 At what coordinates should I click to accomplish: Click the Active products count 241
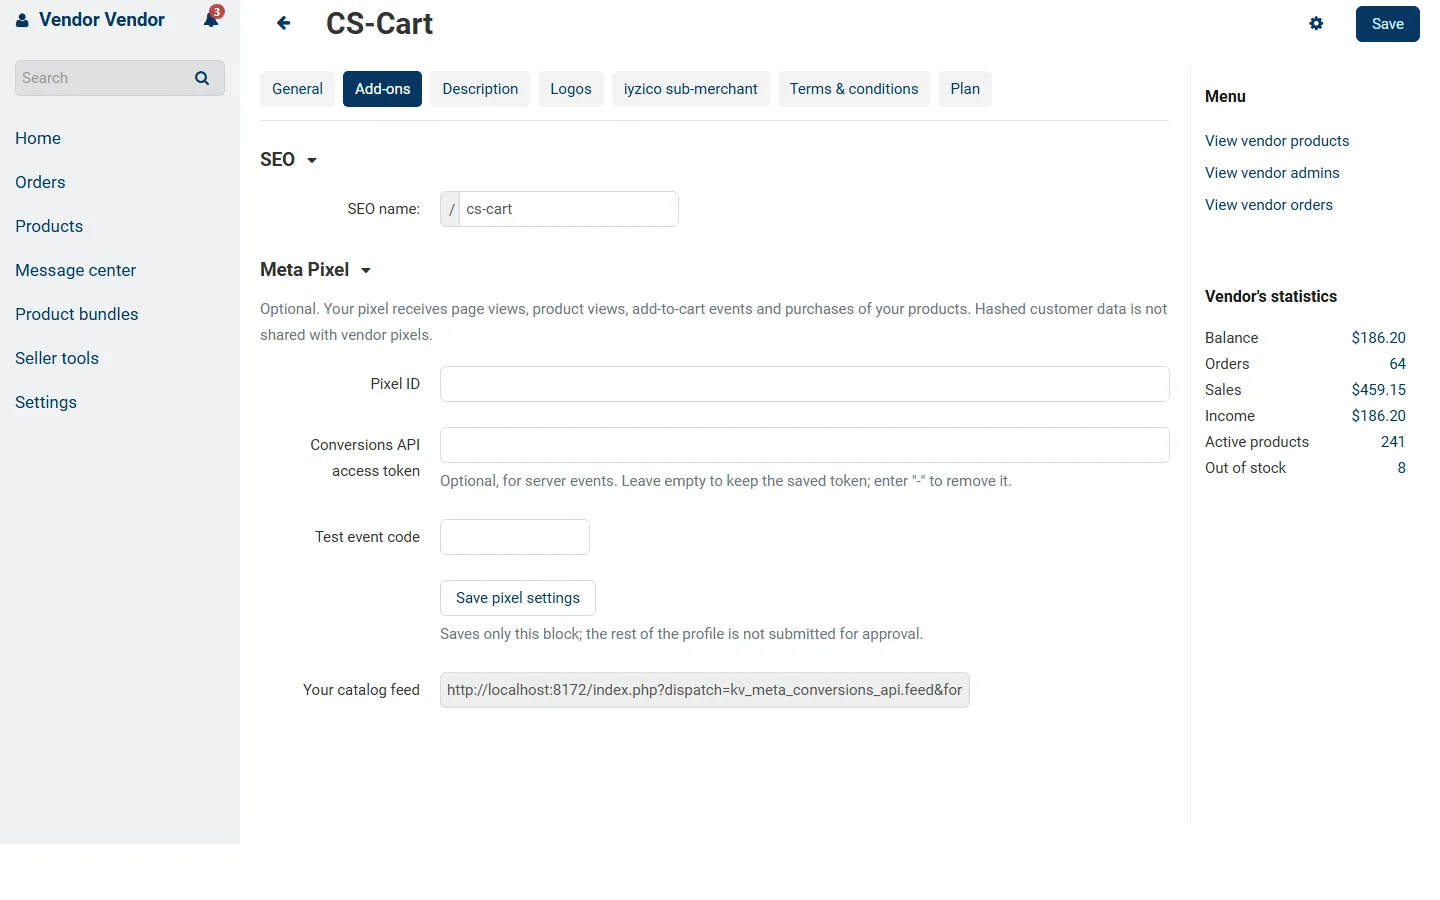tap(1393, 442)
